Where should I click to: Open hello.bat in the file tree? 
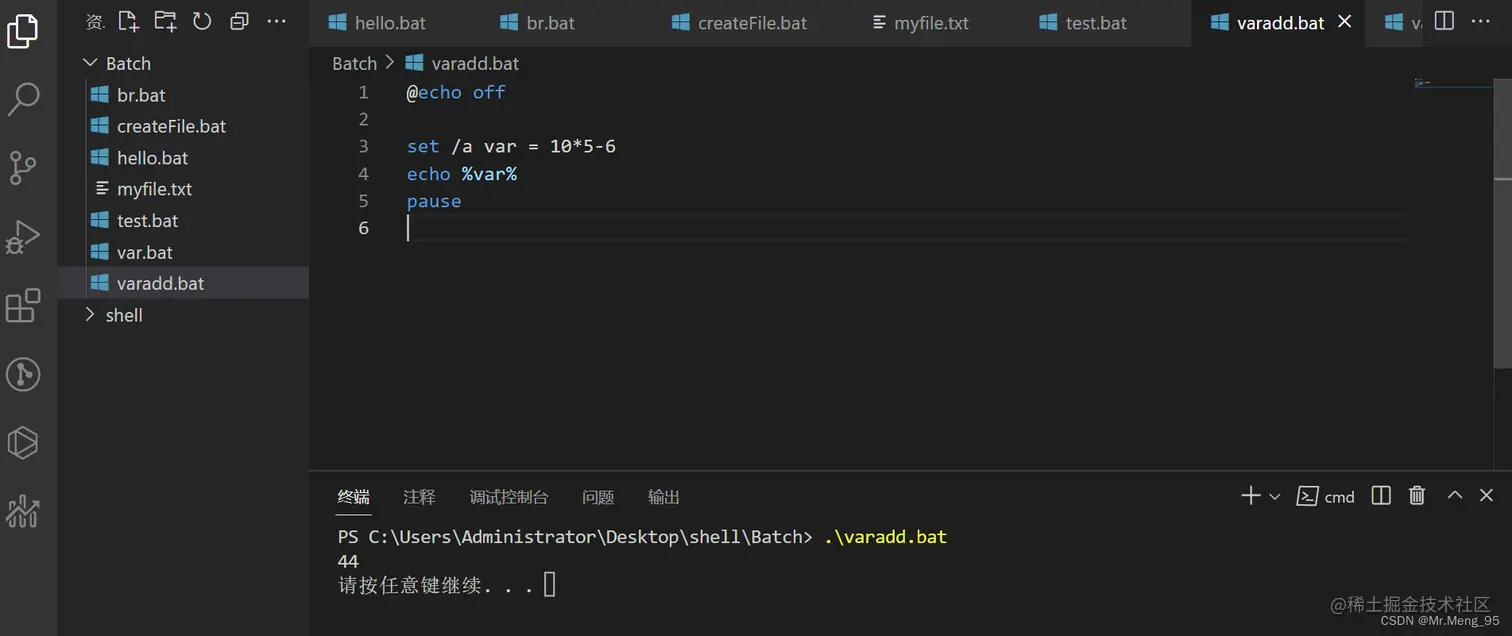coord(183,158)
